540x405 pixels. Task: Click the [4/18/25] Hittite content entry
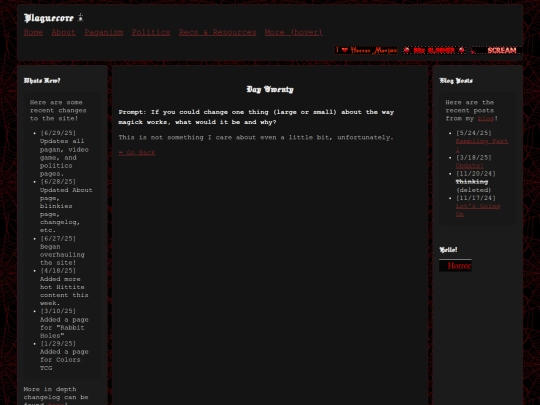[64, 287]
